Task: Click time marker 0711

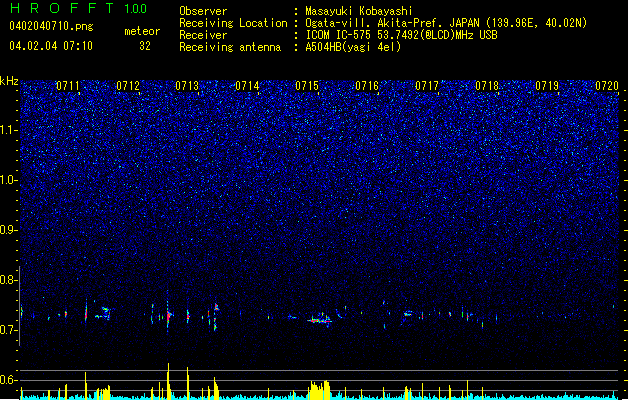Action: pyautogui.click(x=68, y=86)
